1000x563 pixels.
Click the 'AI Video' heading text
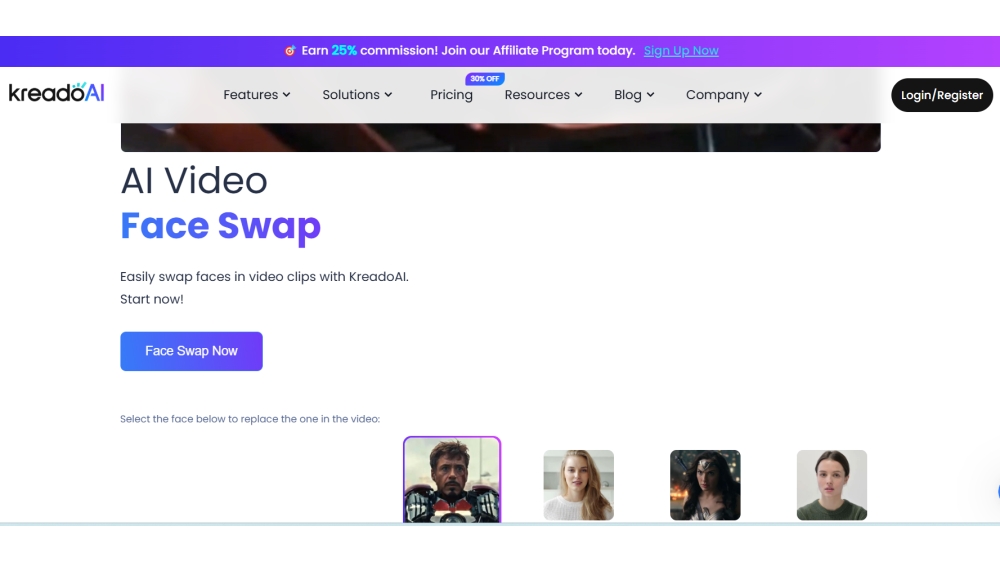tap(194, 180)
